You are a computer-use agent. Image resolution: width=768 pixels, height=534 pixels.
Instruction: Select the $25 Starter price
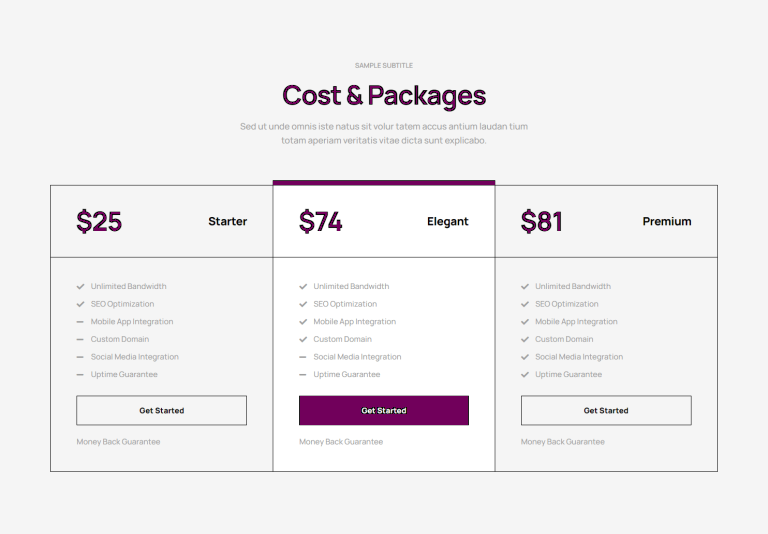(99, 221)
